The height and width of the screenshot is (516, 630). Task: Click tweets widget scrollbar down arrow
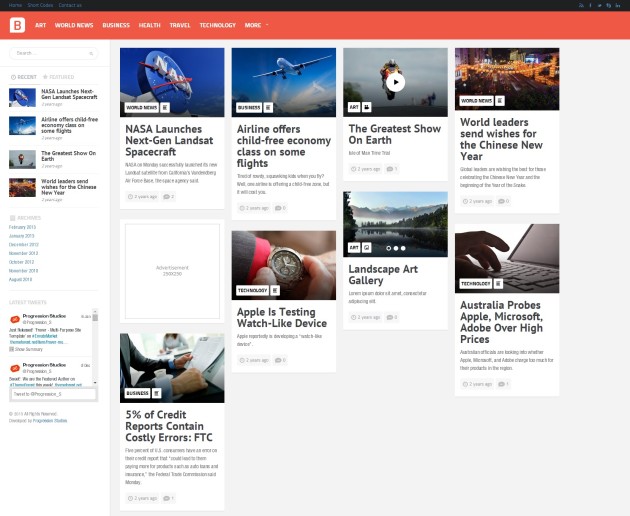[95, 383]
